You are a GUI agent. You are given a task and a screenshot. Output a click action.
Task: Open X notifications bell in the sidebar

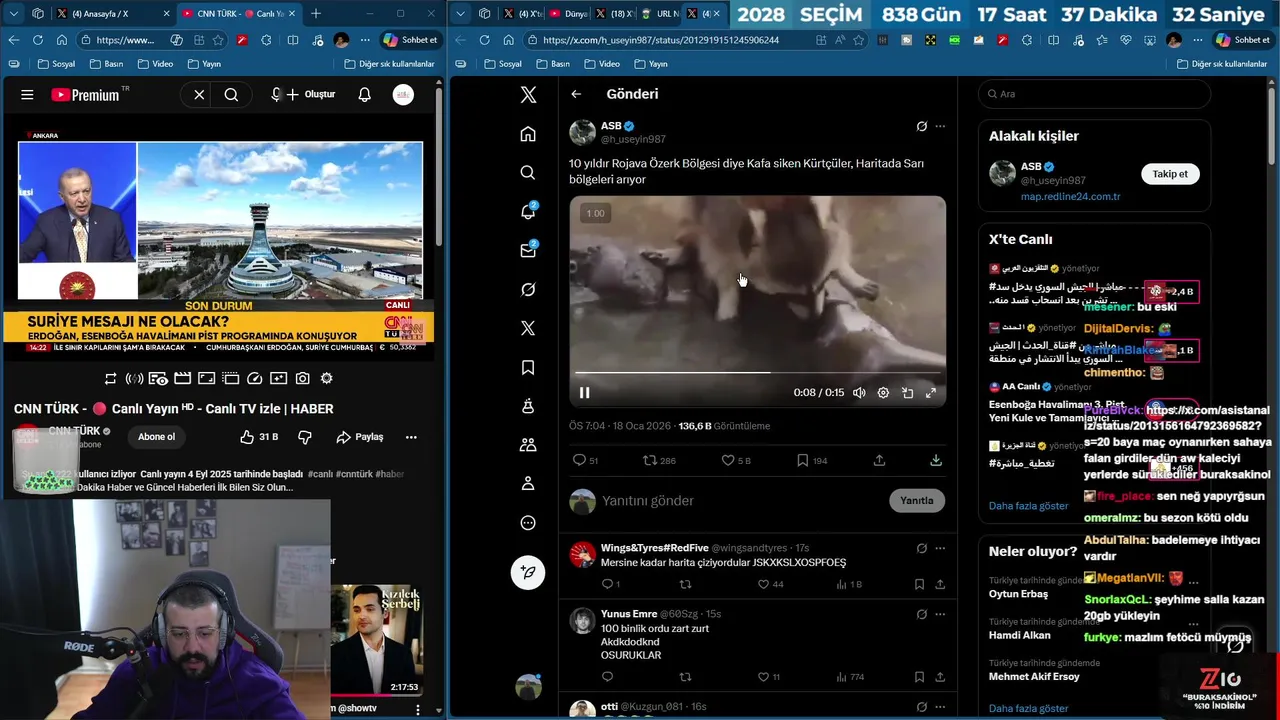pyautogui.click(x=528, y=211)
